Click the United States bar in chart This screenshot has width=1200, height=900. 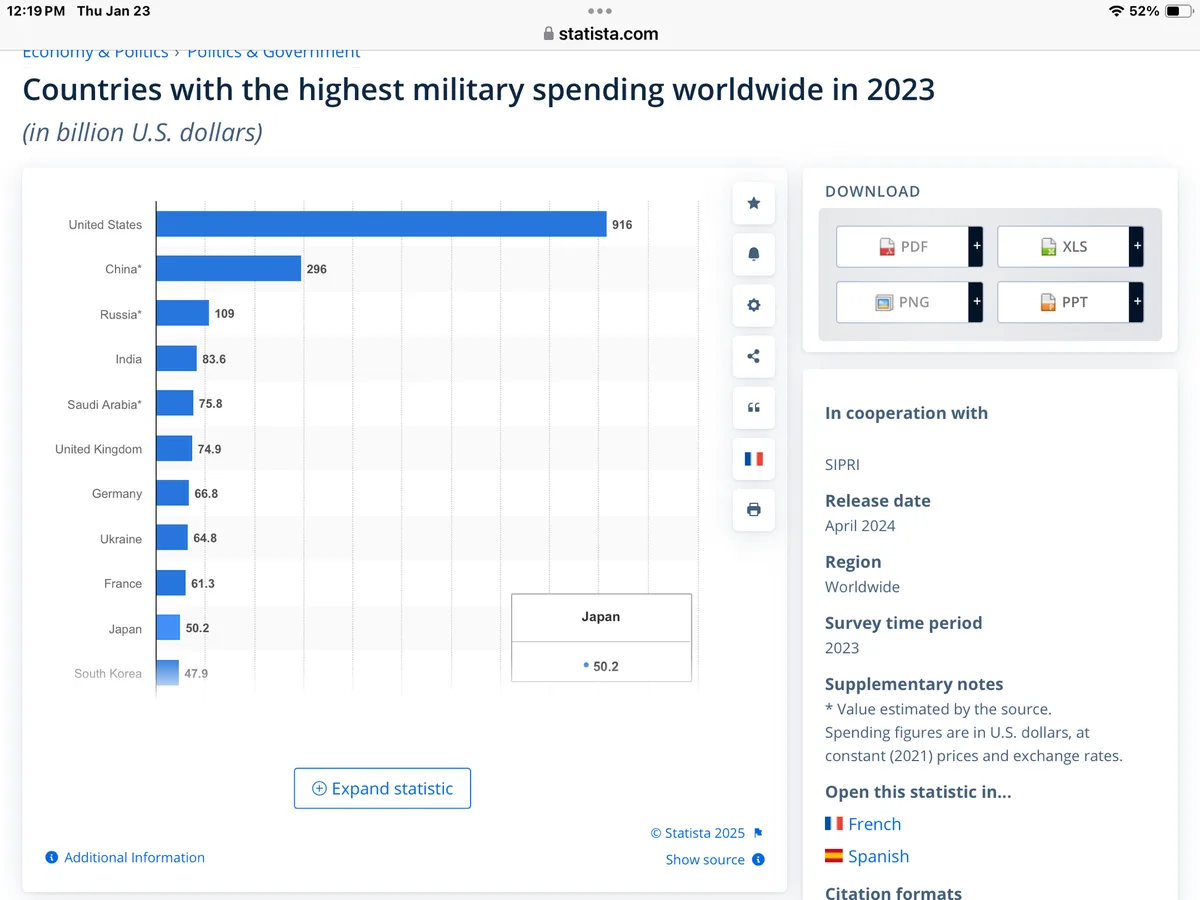tap(381, 224)
